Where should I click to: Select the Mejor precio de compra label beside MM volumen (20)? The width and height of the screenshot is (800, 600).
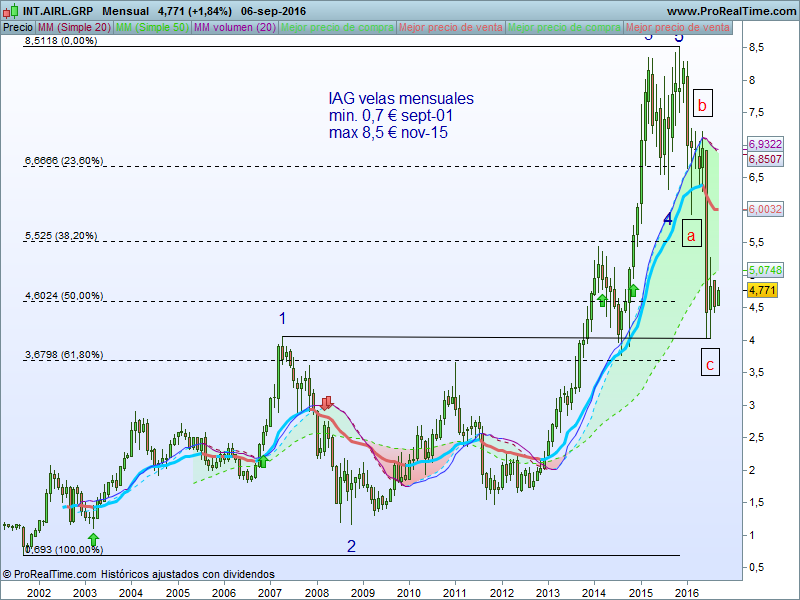click(337, 28)
